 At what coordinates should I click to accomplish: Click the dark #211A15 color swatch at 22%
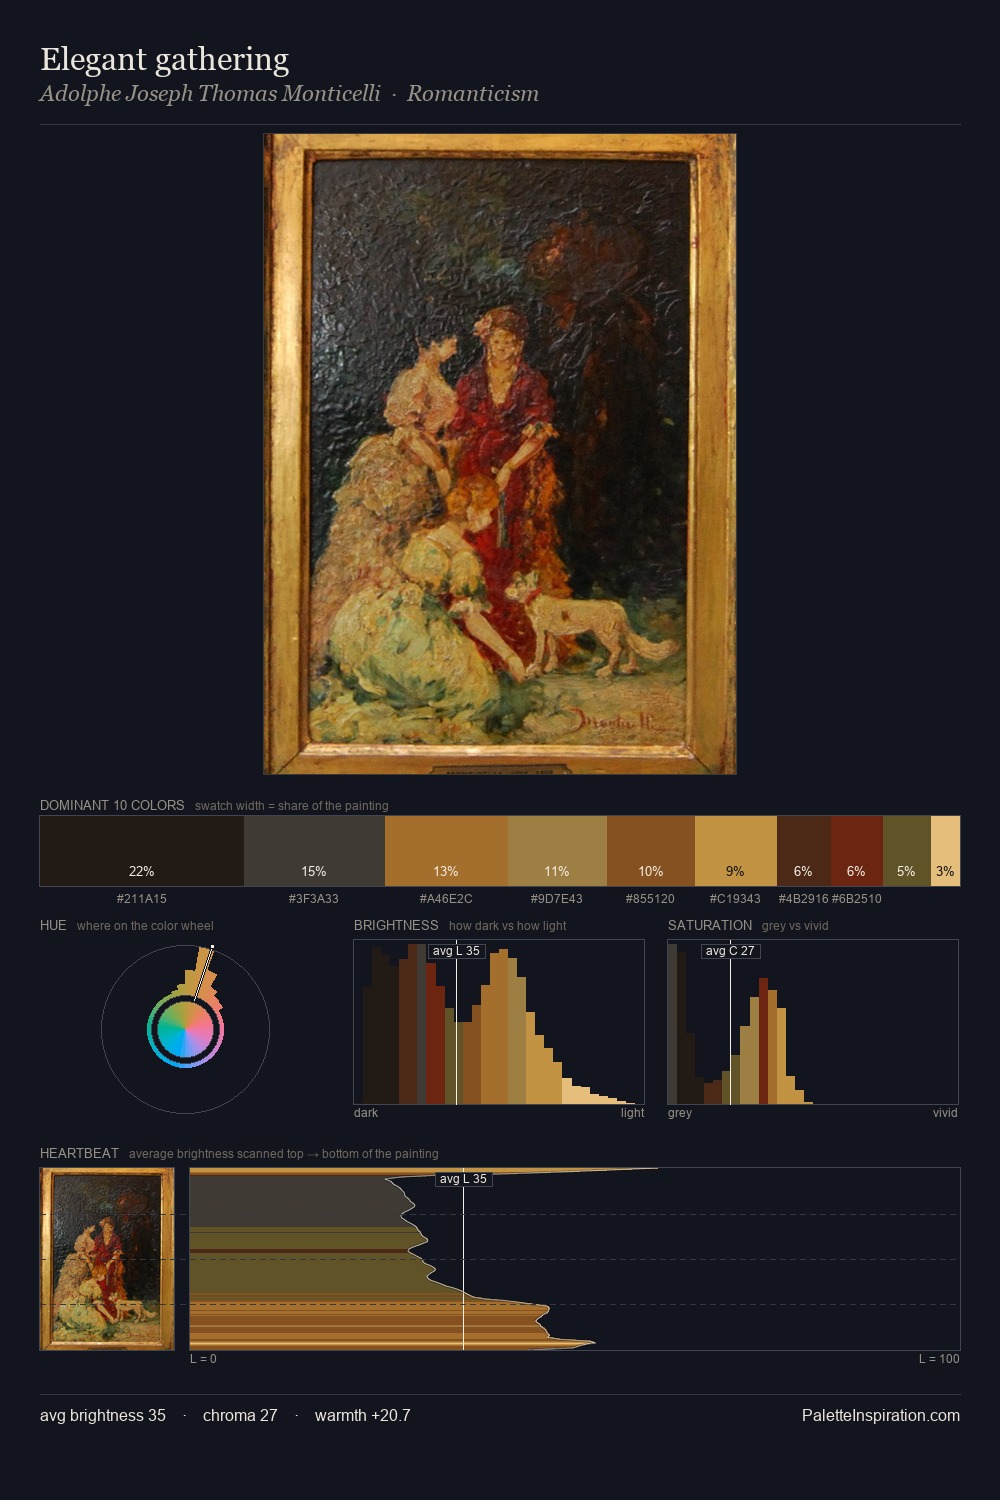point(142,851)
